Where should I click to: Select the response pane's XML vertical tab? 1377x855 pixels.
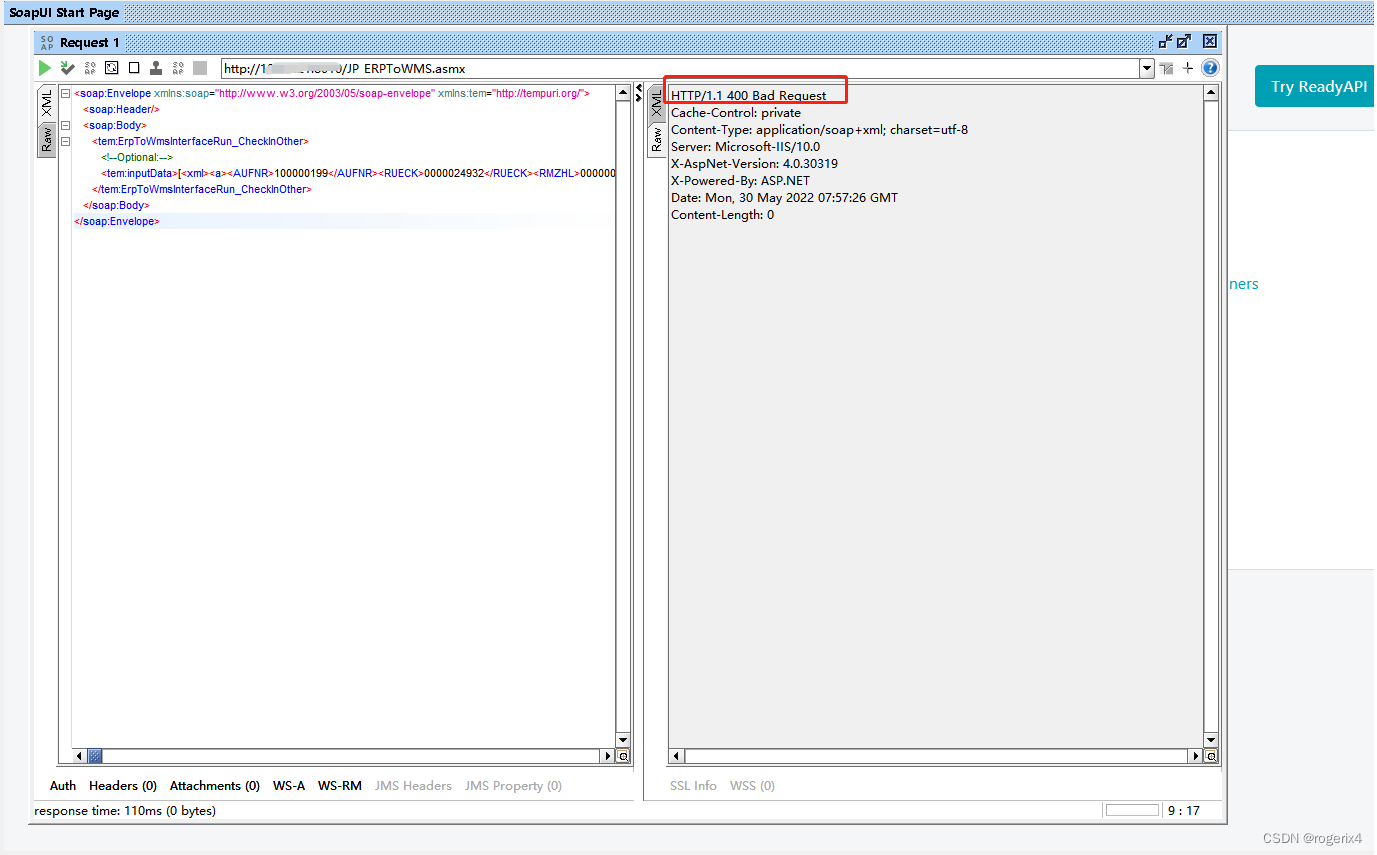(656, 103)
